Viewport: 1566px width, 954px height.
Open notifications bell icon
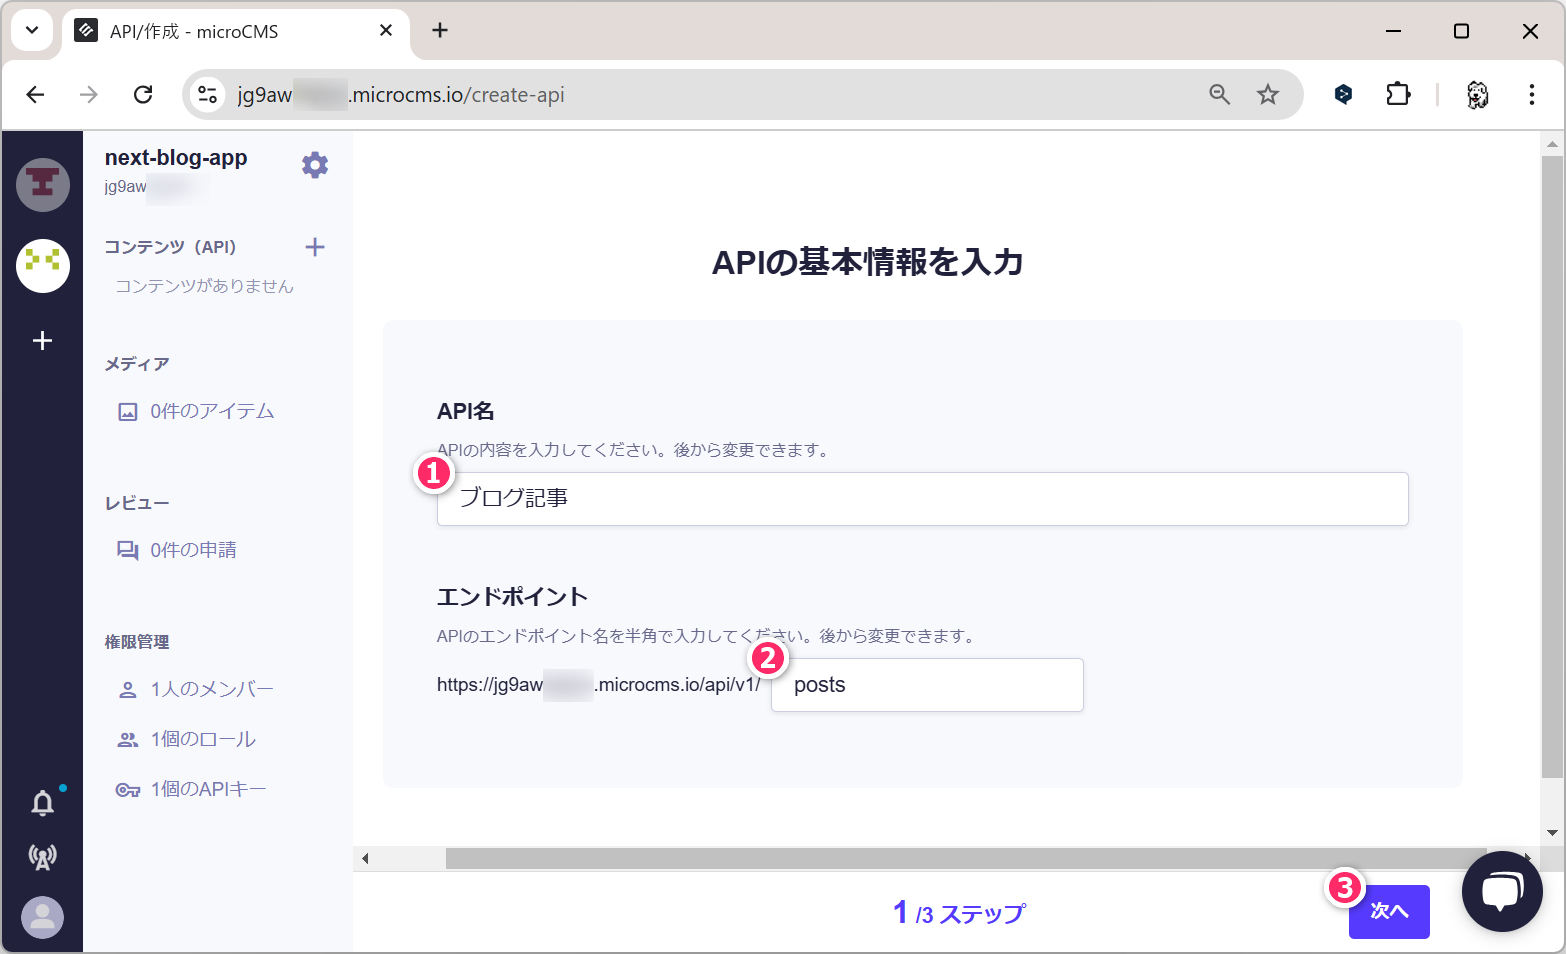[x=42, y=803]
